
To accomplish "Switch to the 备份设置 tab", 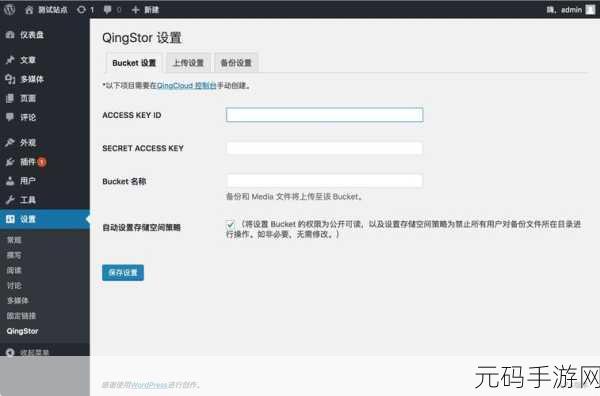I will (x=236, y=63).
